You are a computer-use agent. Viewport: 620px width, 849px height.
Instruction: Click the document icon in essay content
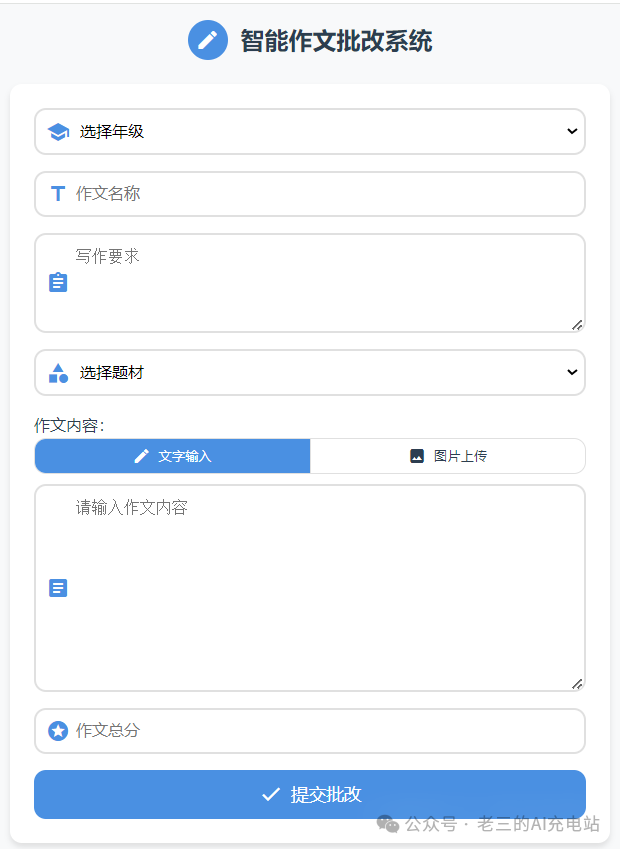coord(58,588)
